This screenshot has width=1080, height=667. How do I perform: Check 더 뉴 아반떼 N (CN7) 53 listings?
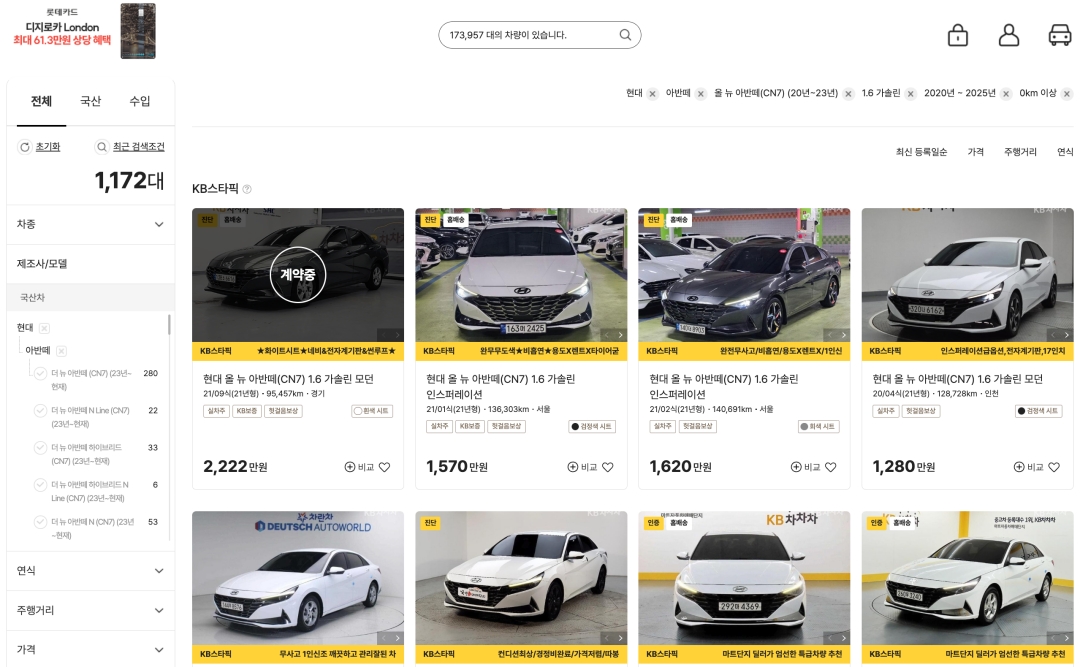coord(40,522)
